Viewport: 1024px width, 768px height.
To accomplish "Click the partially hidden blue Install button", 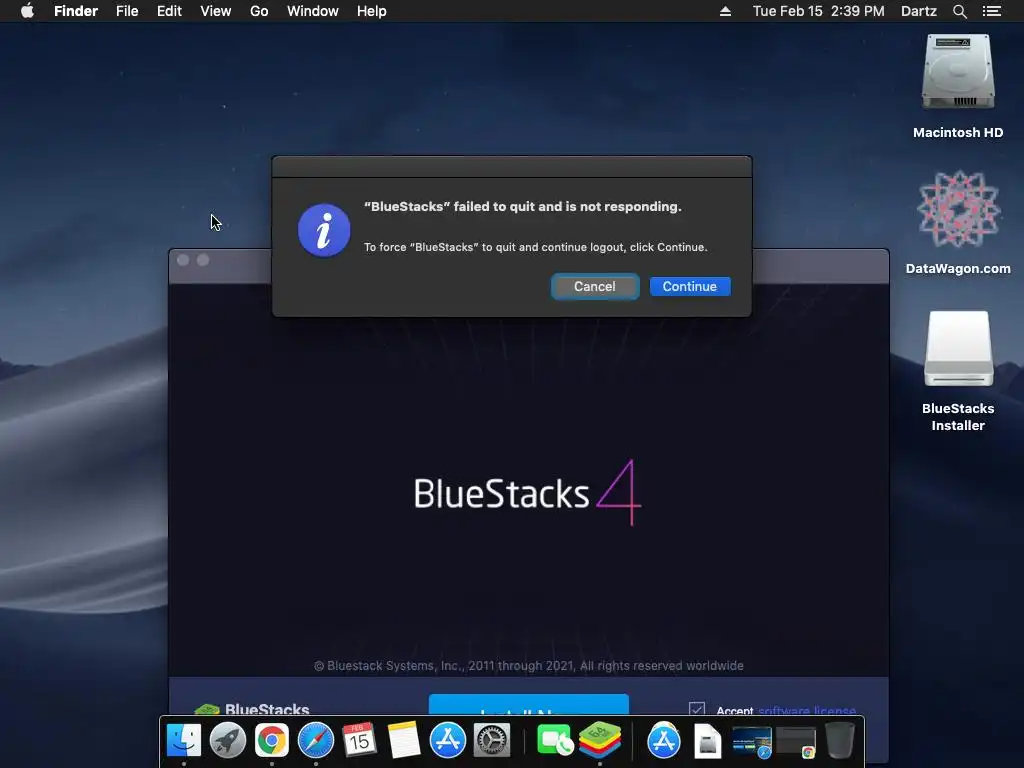I will click(x=528, y=705).
